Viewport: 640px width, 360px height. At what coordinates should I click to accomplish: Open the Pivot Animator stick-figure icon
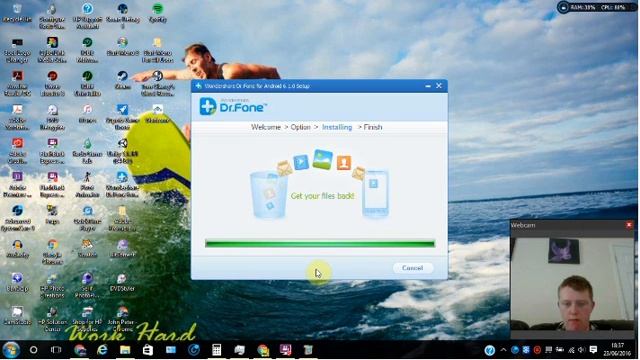click(x=87, y=184)
